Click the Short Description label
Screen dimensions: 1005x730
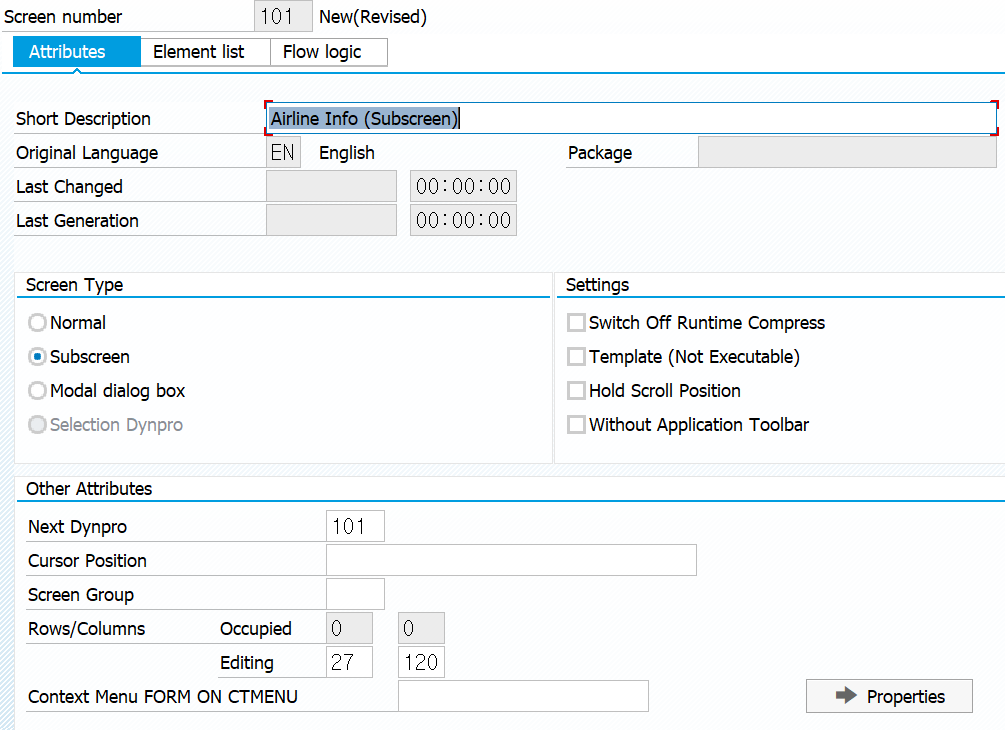(83, 119)
